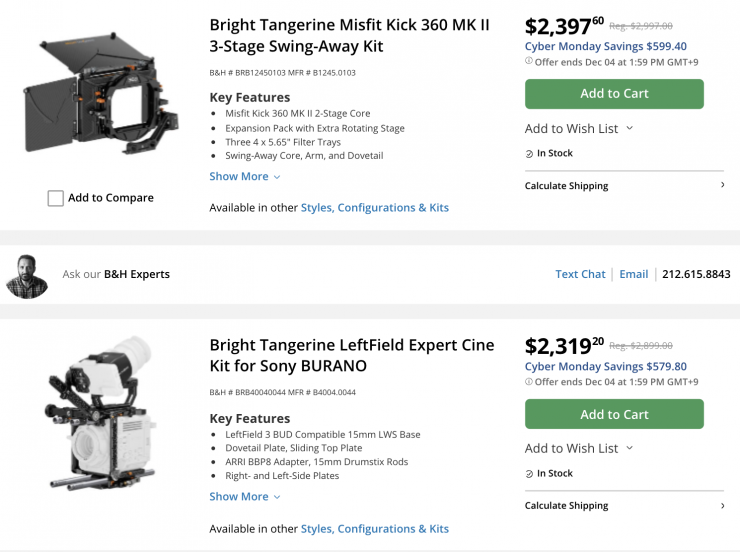The height and width of the screenshot is (552, 740).
Task: Open Styles, Configurations & Kits for Misfit Kick
Action: [374, 208]
